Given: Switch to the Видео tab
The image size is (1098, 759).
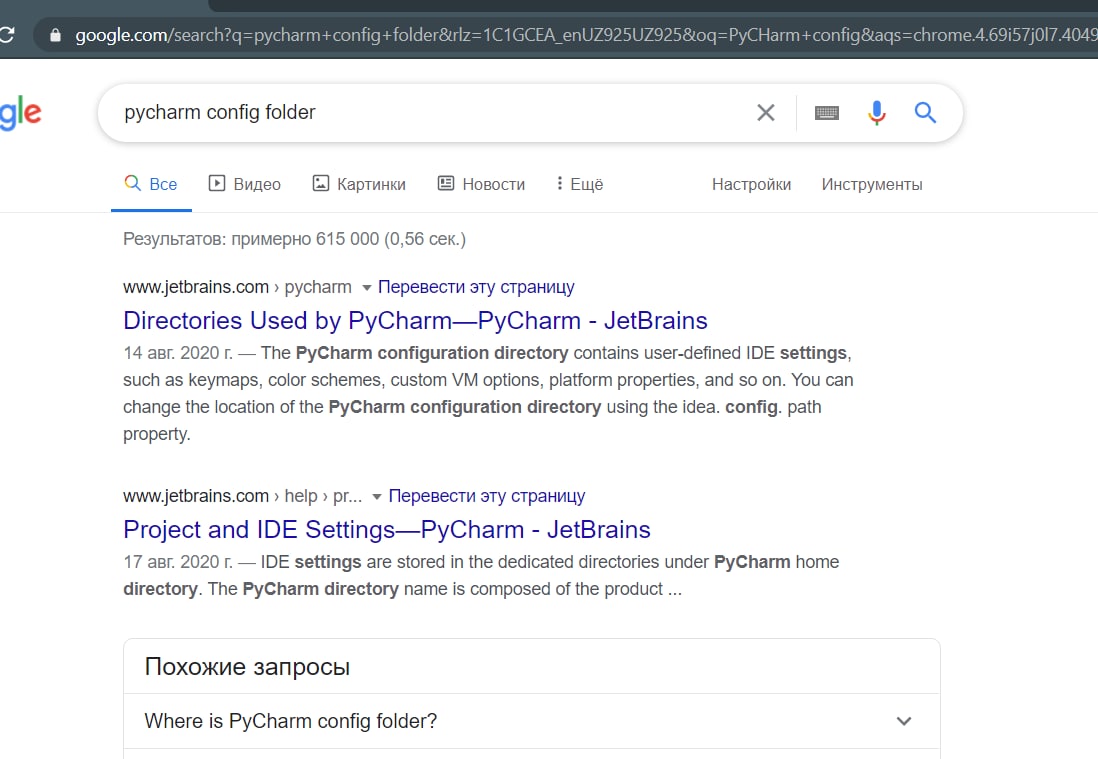Looking at the screenshot, I should [245, 184].
